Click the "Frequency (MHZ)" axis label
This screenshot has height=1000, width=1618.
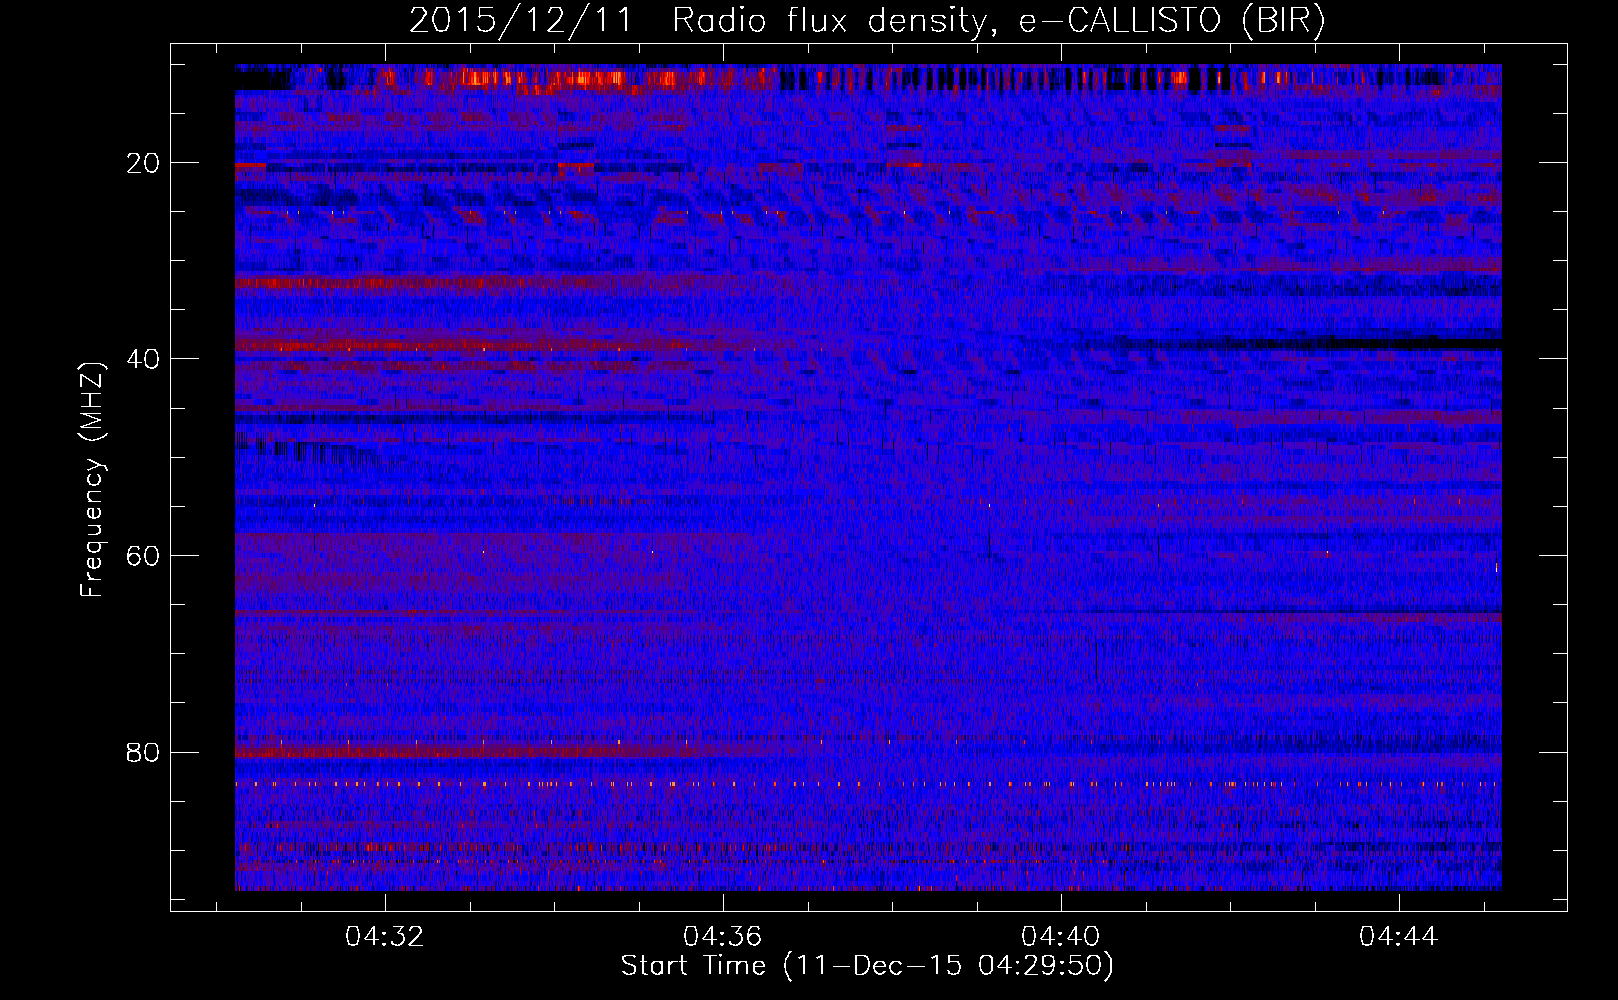[92, 480]
